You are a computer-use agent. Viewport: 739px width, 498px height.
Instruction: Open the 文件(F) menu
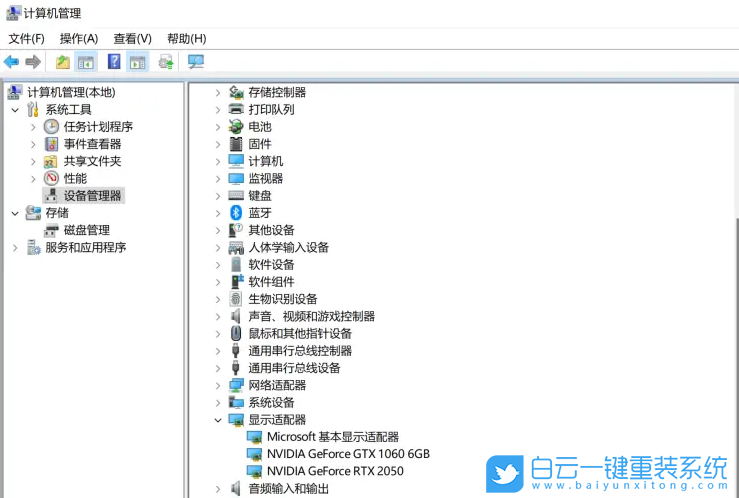[x=26, y=39]
